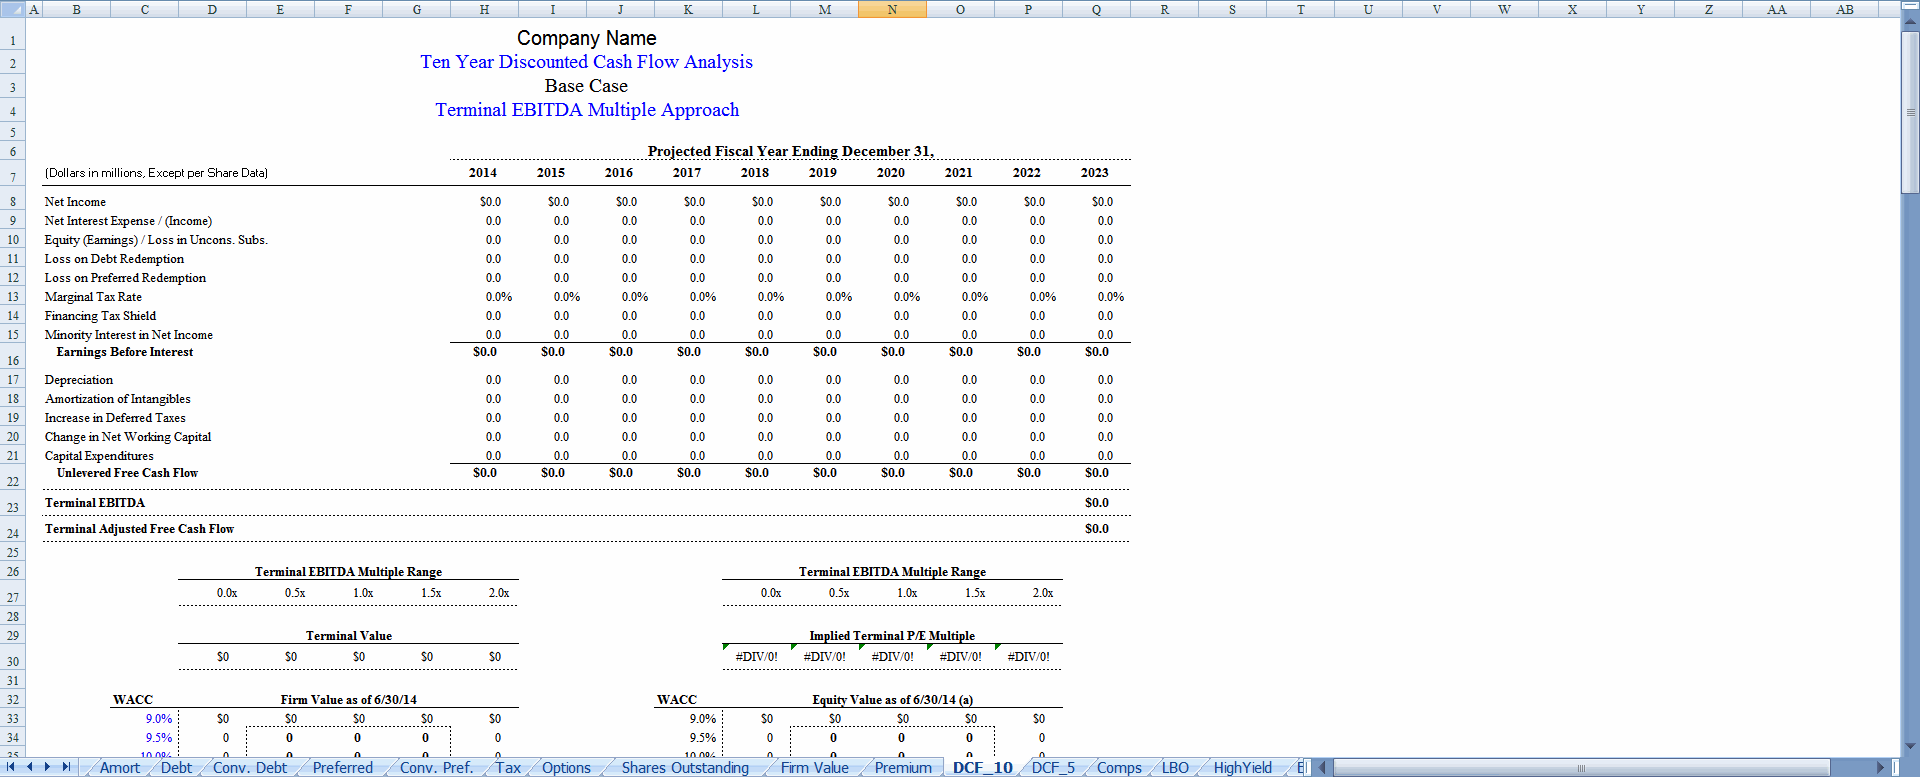Open the Firm Value sheet tab

pyautogui.click(x=815, y=768)
